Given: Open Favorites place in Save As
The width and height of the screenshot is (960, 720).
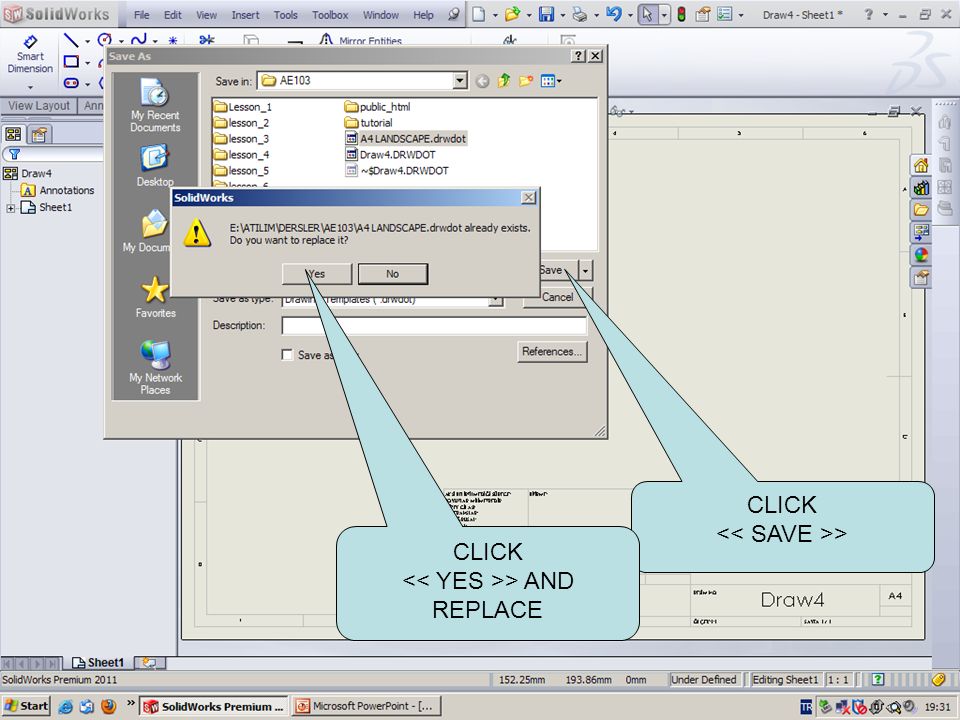Looking at the screenshot, I should [155, 298].
